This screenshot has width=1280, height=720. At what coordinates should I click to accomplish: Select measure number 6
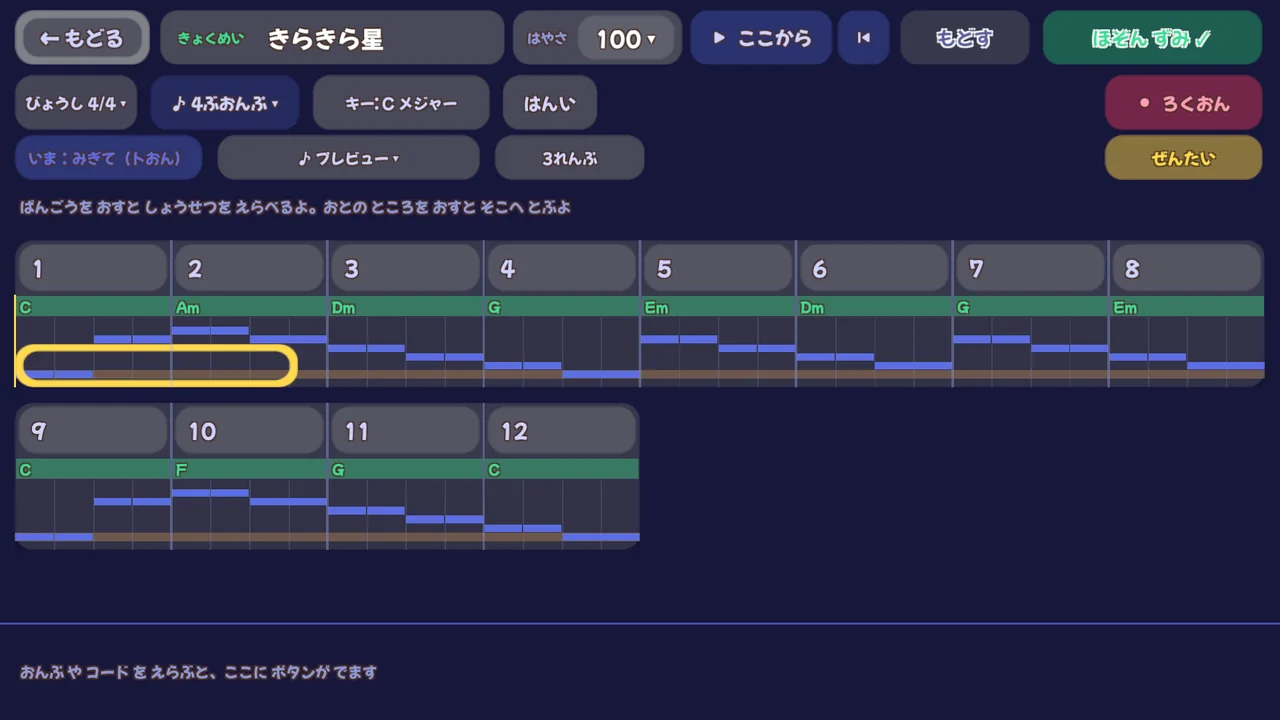(x=875, y=268)
